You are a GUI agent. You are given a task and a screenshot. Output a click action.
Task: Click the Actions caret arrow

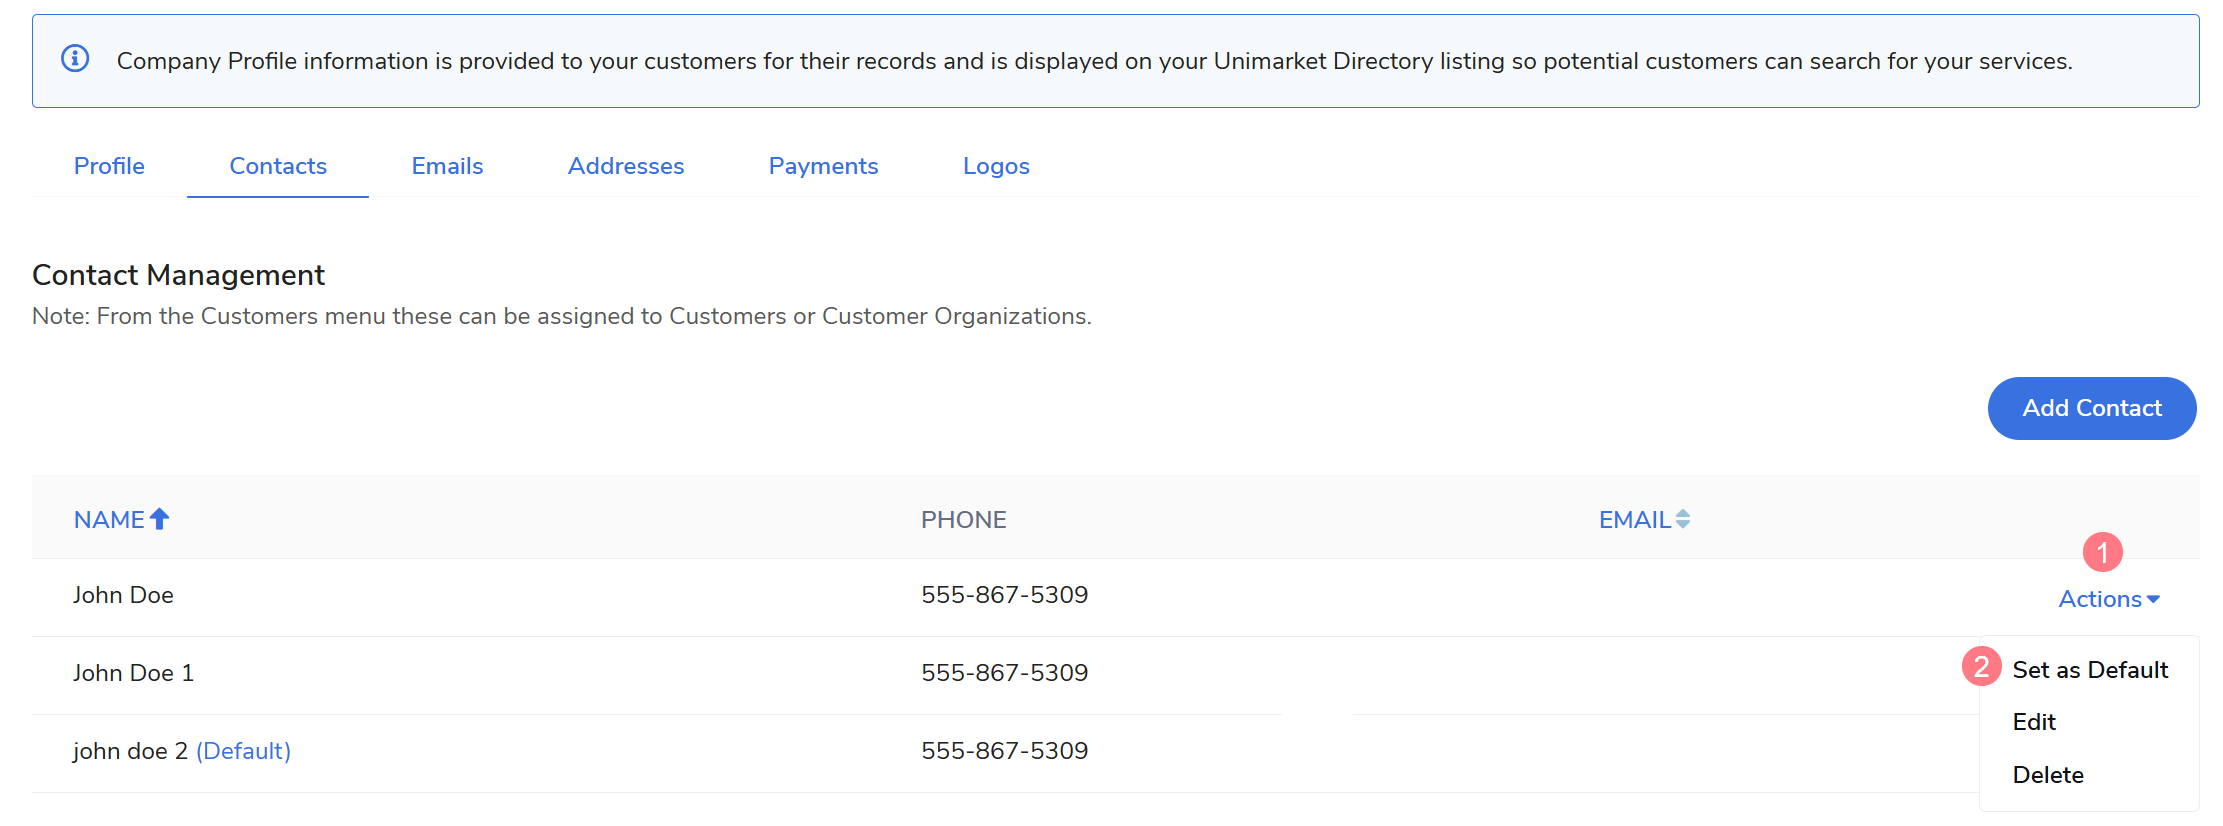[x=2153, y=600]
